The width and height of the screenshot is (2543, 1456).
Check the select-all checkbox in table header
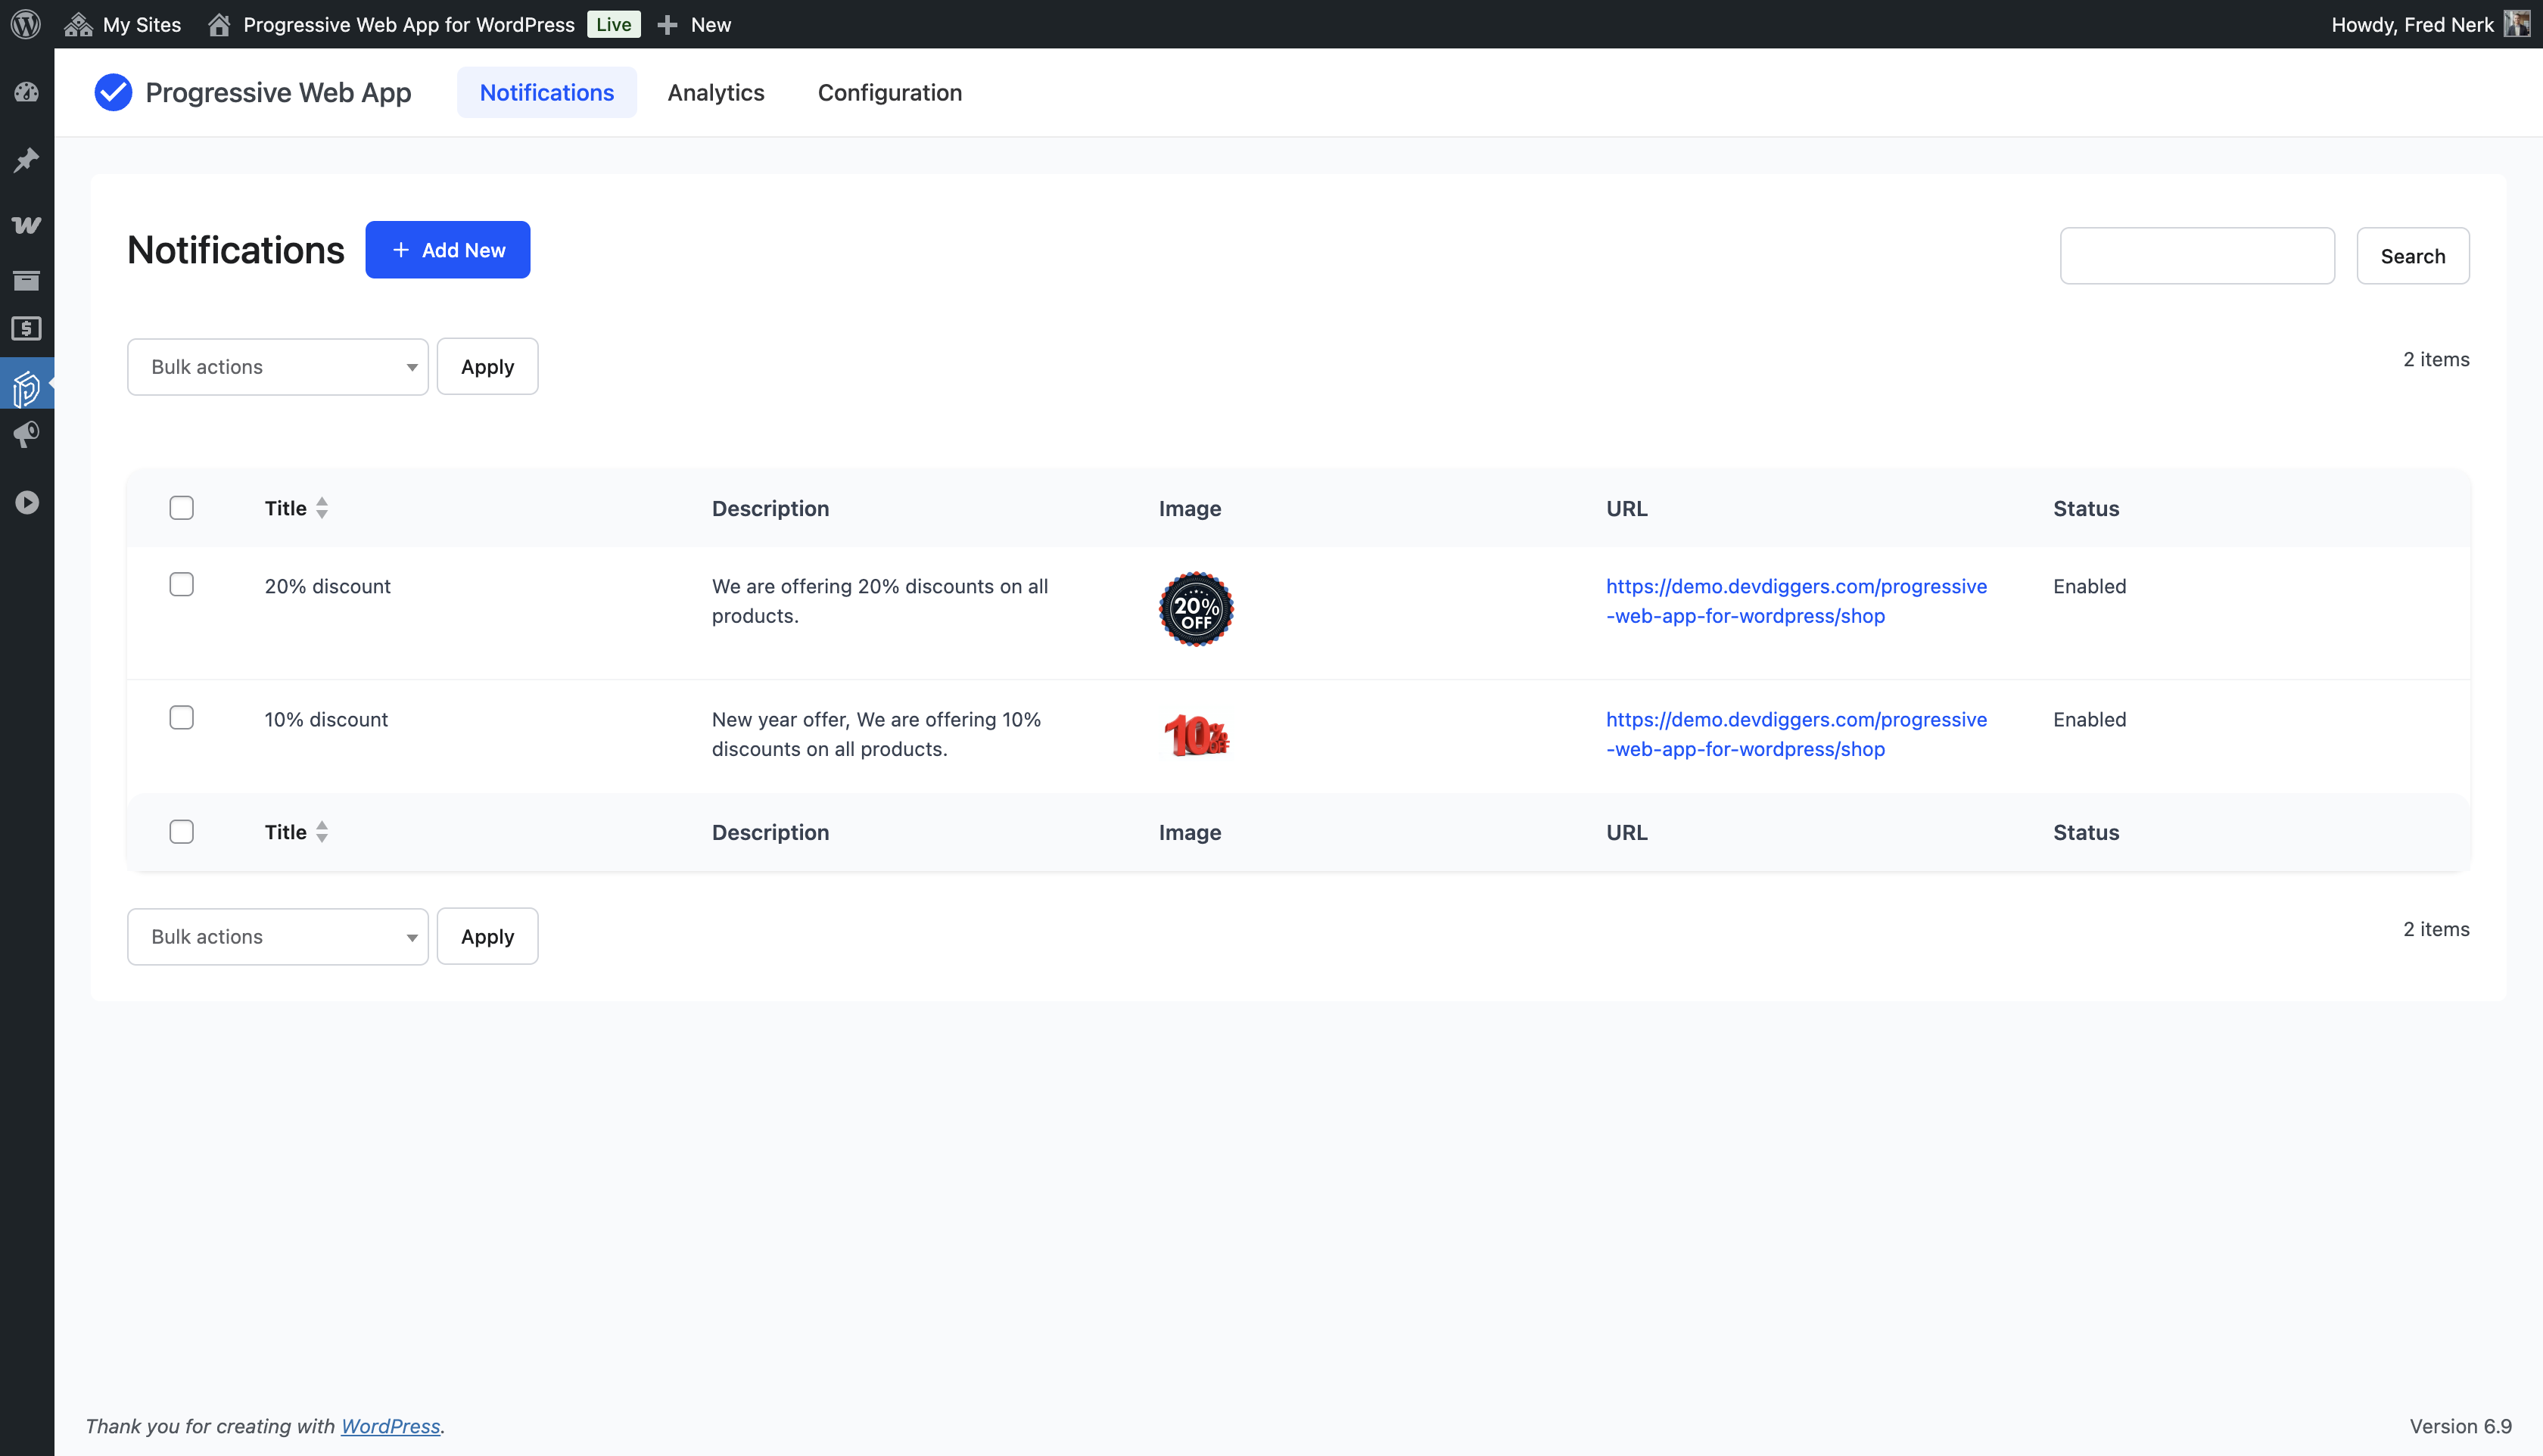(181, 508)
